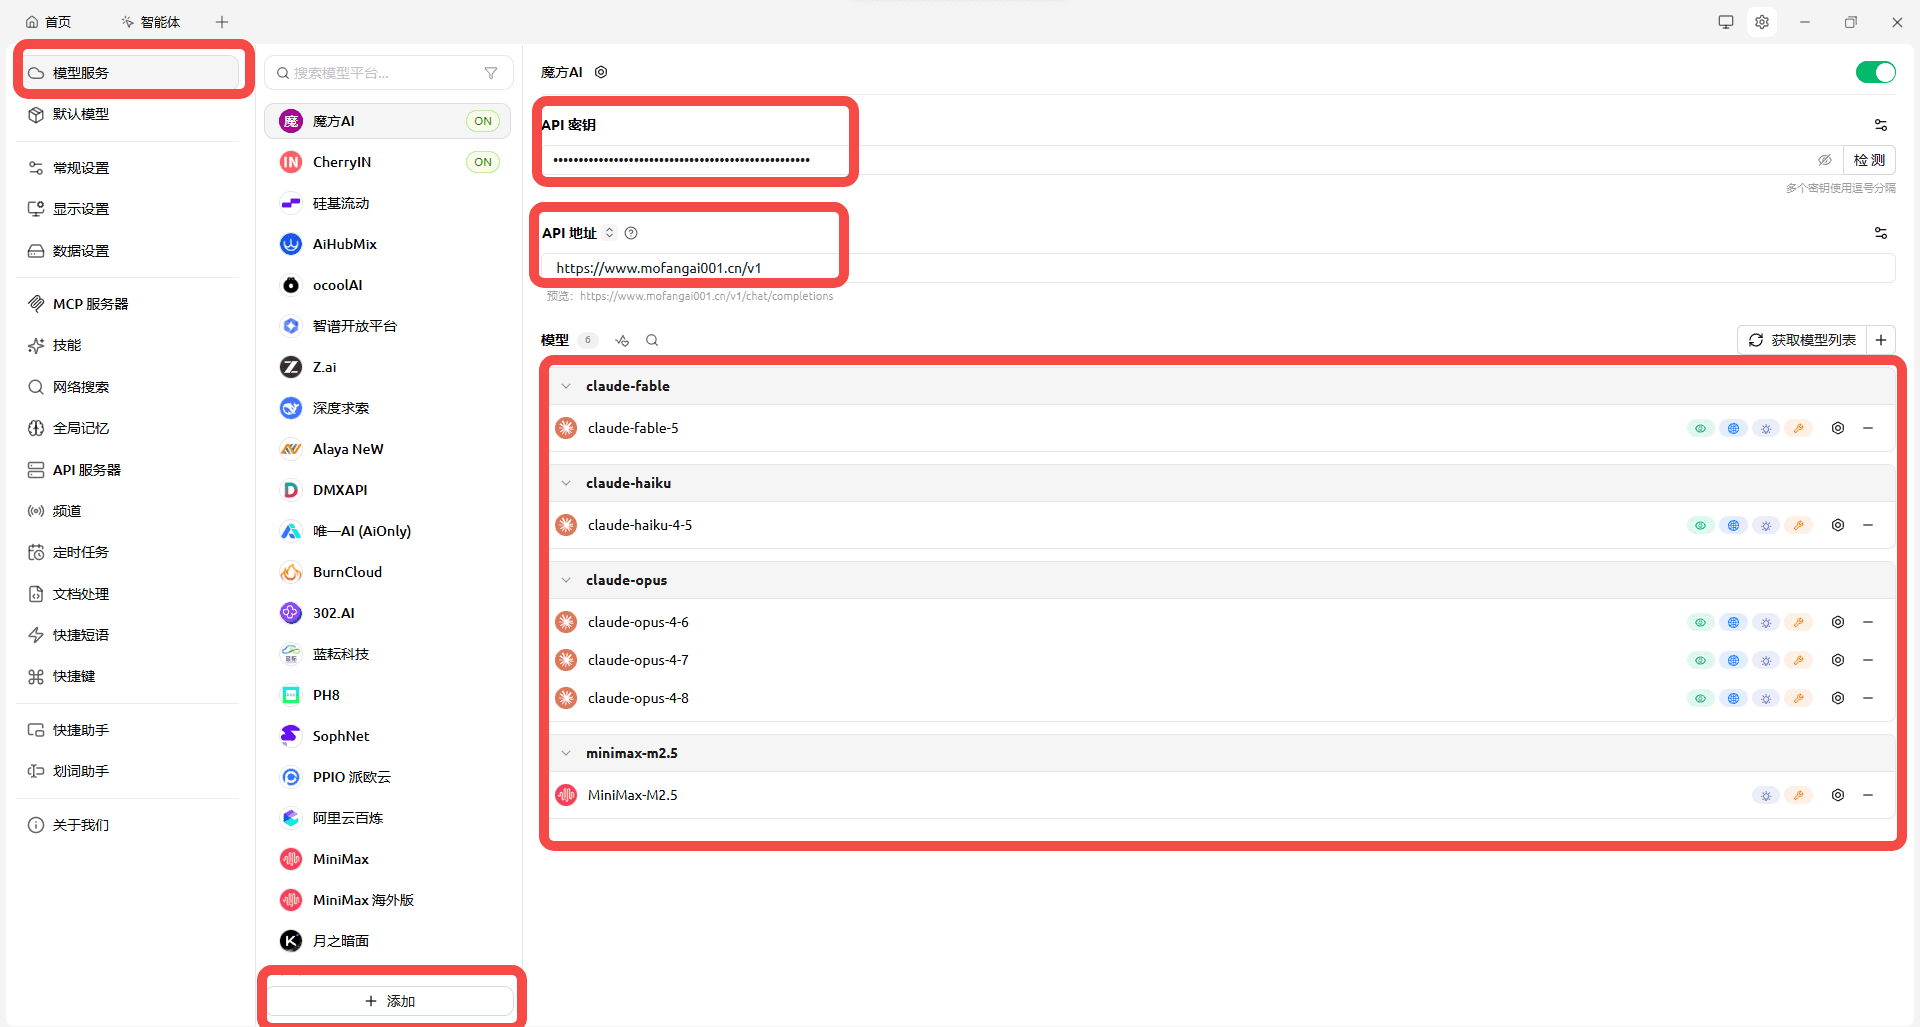Select the 深度求索 provider
Viewport: 1920px width, 1027px height.
(388, 408)
